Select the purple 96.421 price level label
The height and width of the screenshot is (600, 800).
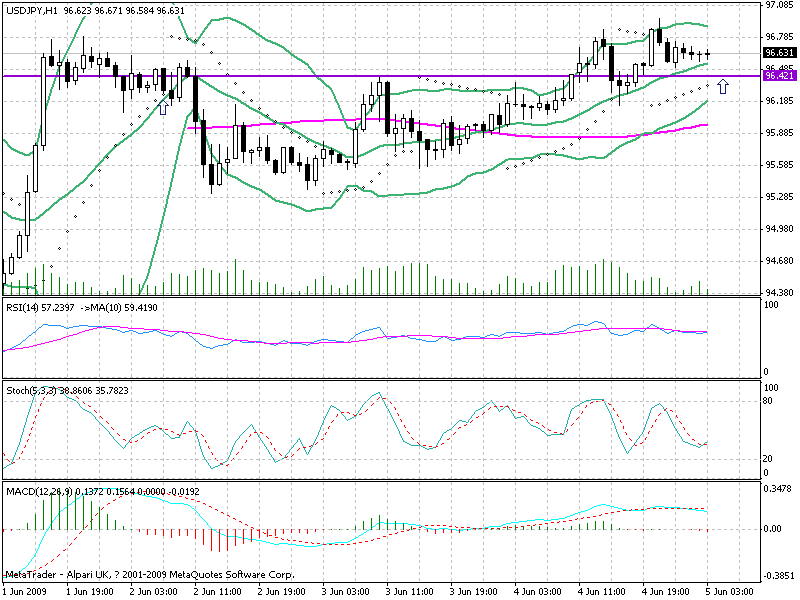779,76
